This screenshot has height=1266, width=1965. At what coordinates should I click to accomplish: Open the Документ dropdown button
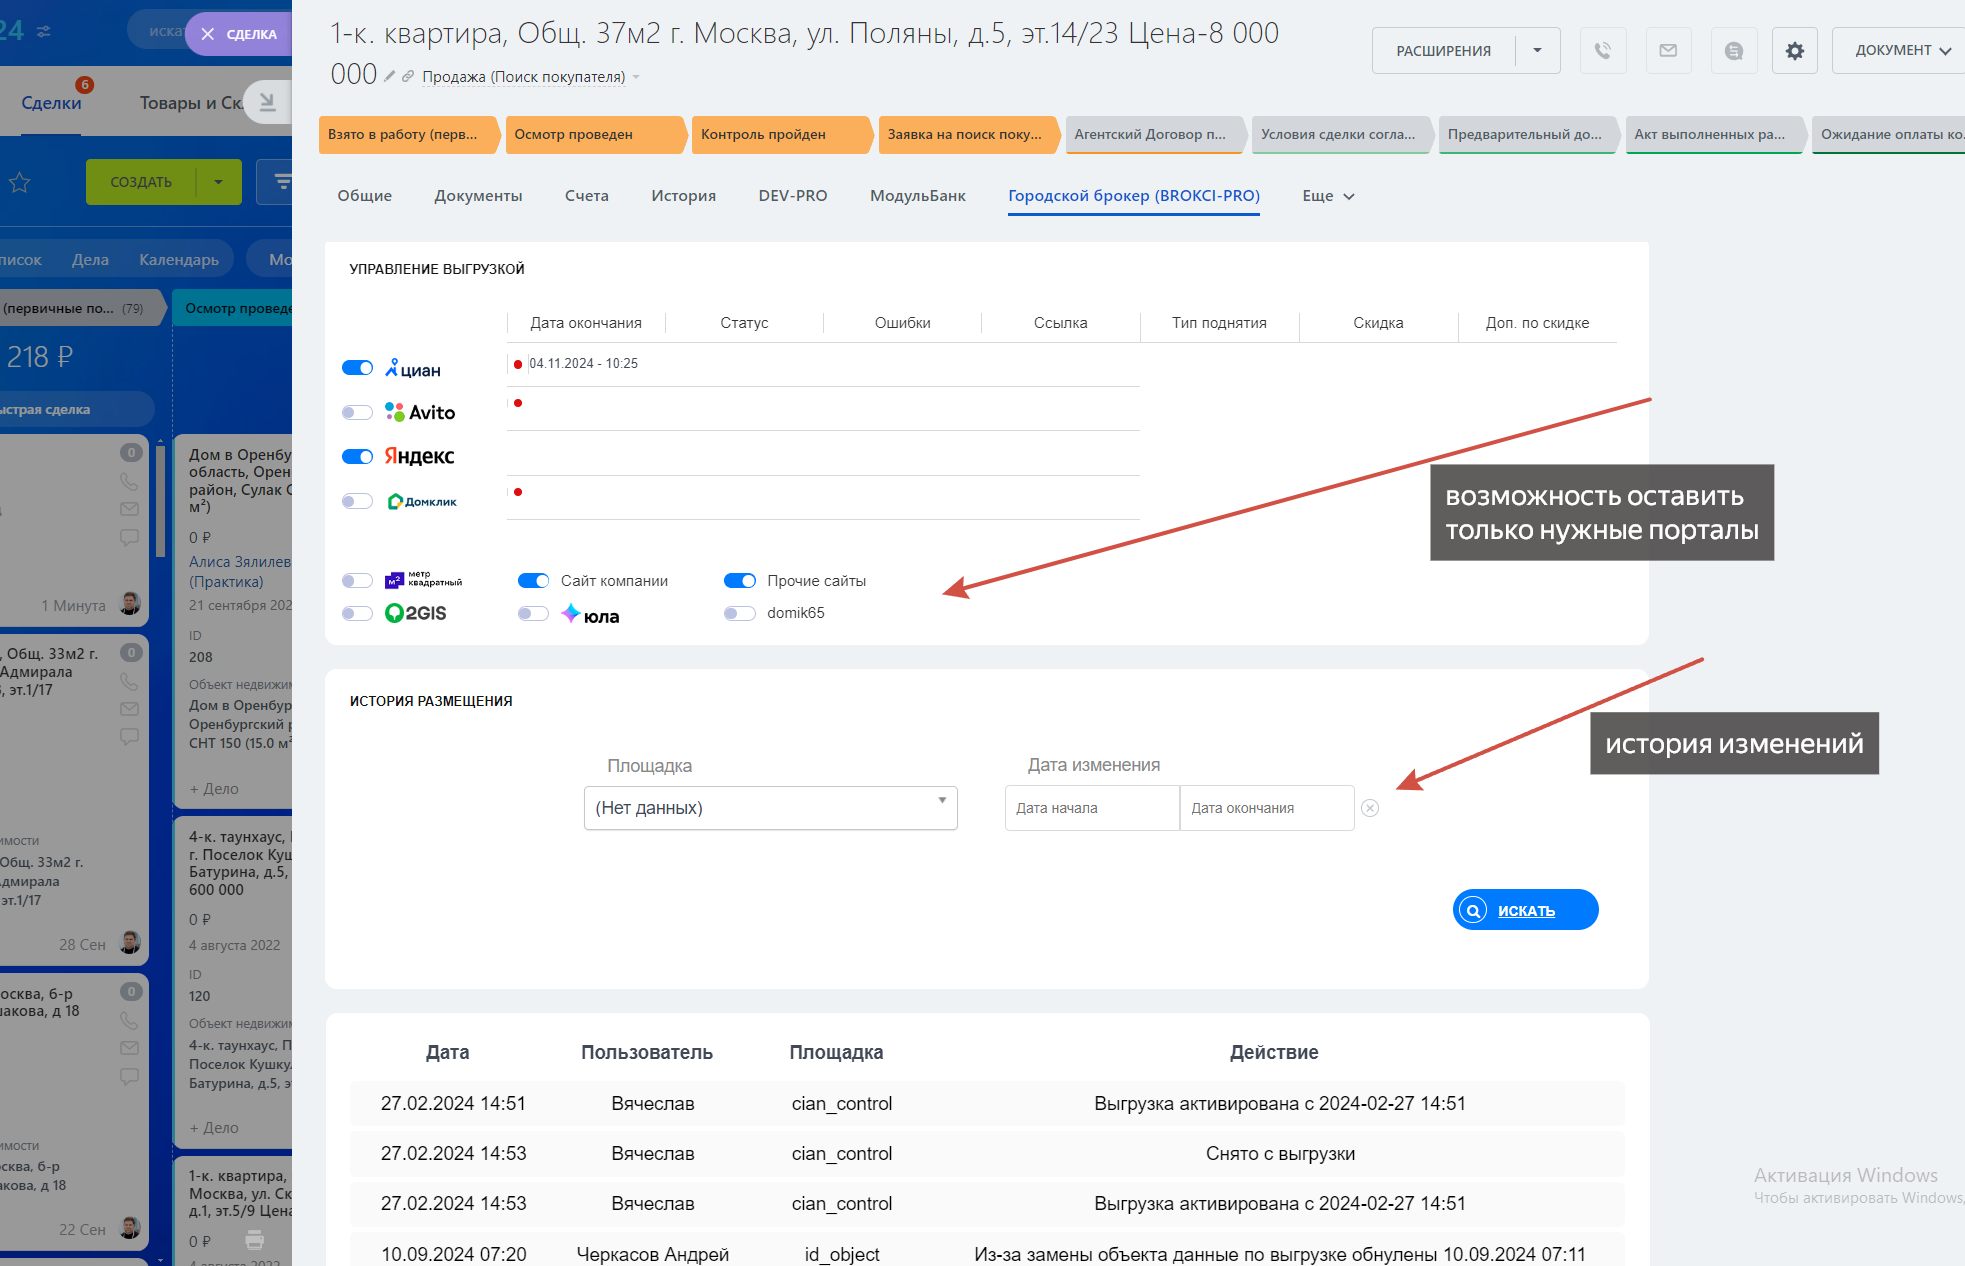1900,51
